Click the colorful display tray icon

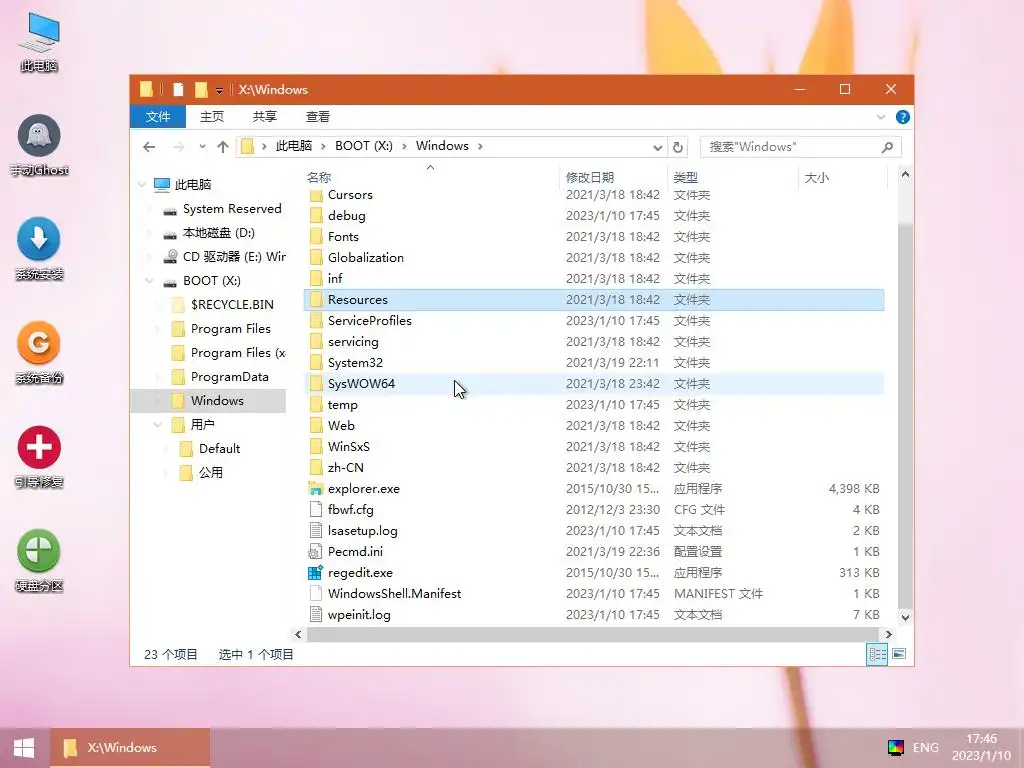pyautogui.click(x=895, y=748)
